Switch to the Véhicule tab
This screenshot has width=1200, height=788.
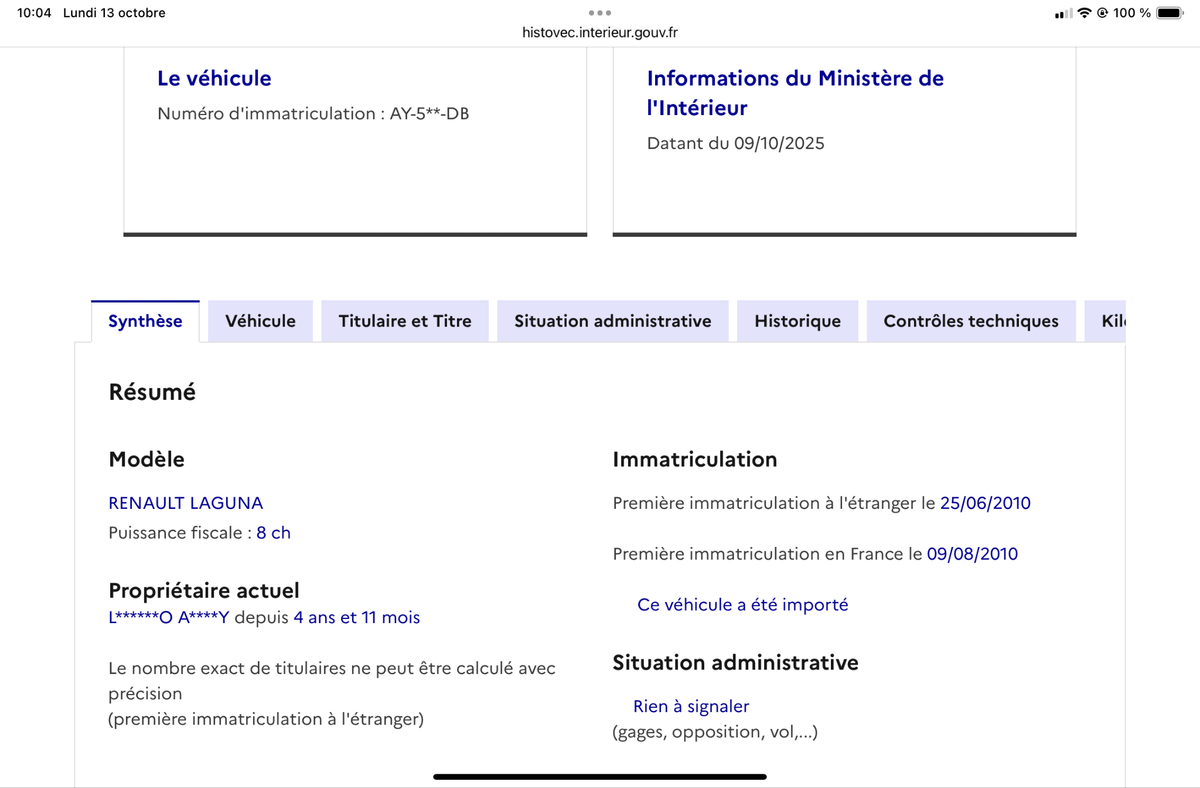coord(260,321)
